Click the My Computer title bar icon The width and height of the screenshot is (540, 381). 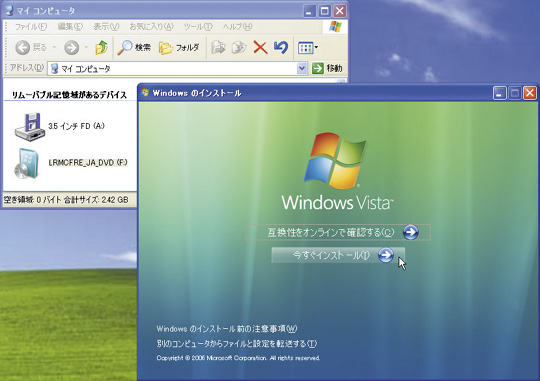[x=9, y=11]
